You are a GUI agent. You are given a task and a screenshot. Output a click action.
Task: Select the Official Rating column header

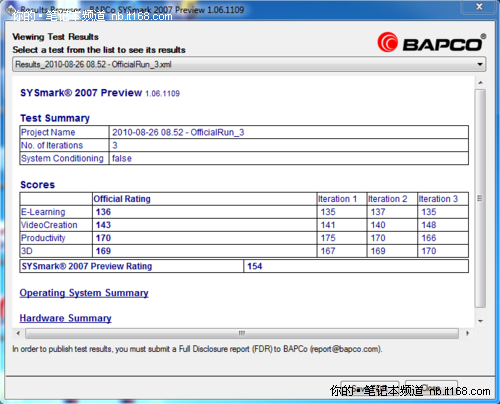(122, 199)
